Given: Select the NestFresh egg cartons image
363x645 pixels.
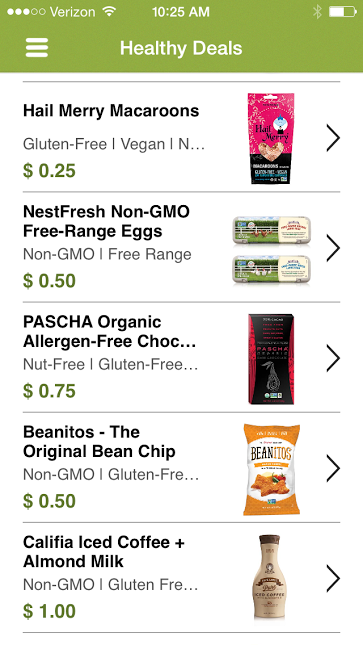Looking at the screenshot, I should click(271, 250).
